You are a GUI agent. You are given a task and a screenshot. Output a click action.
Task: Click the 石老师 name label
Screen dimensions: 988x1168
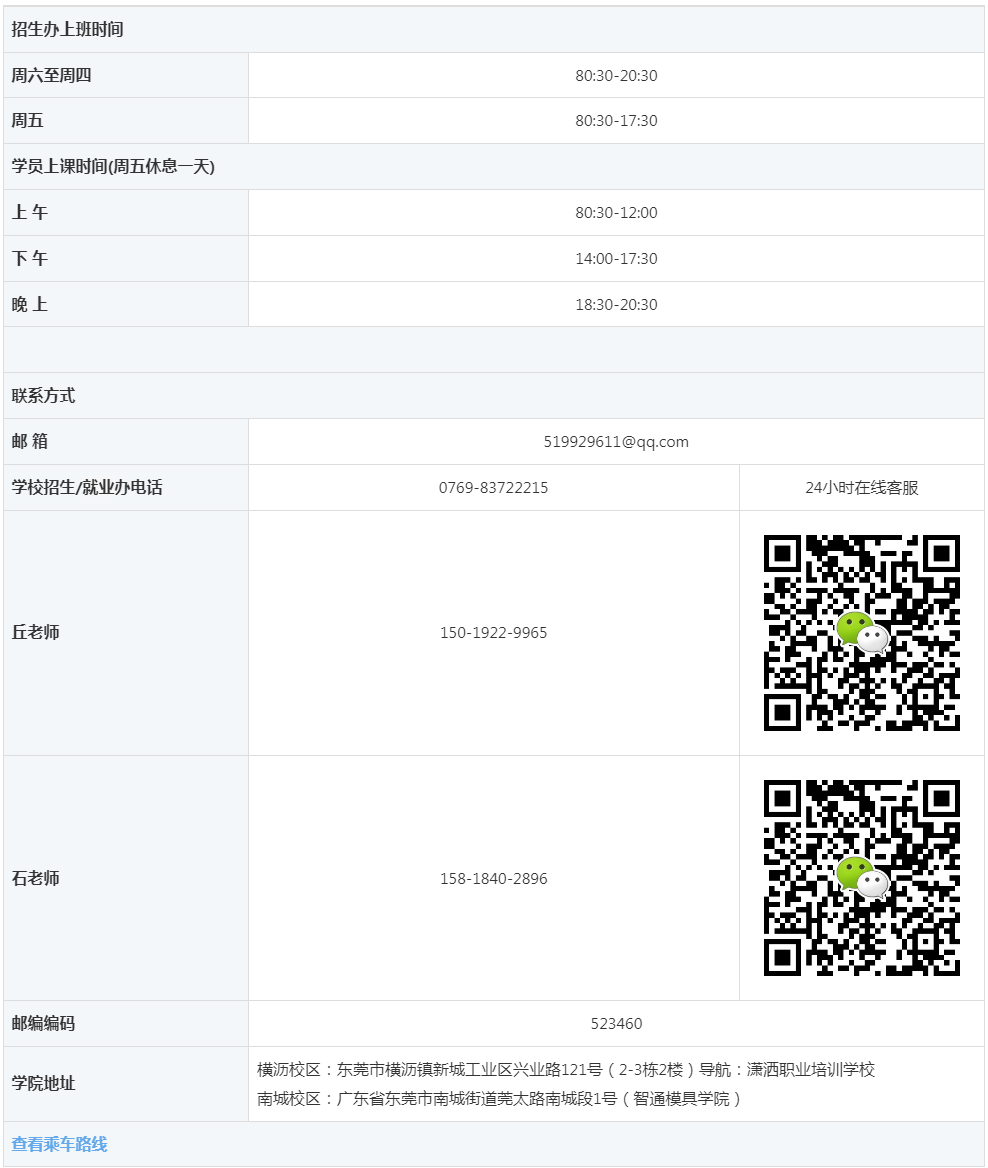(36, 878)
